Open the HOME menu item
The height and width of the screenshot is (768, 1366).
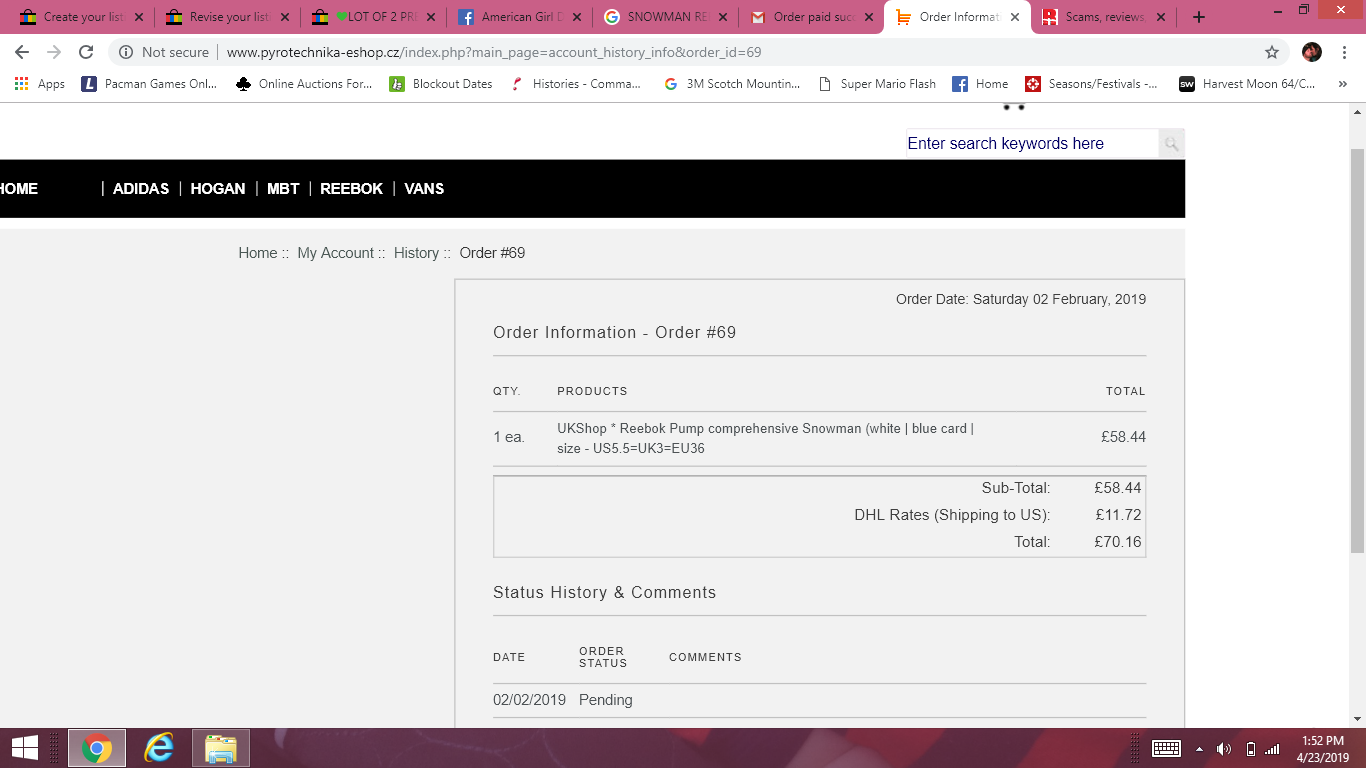(x=19, y=189)
